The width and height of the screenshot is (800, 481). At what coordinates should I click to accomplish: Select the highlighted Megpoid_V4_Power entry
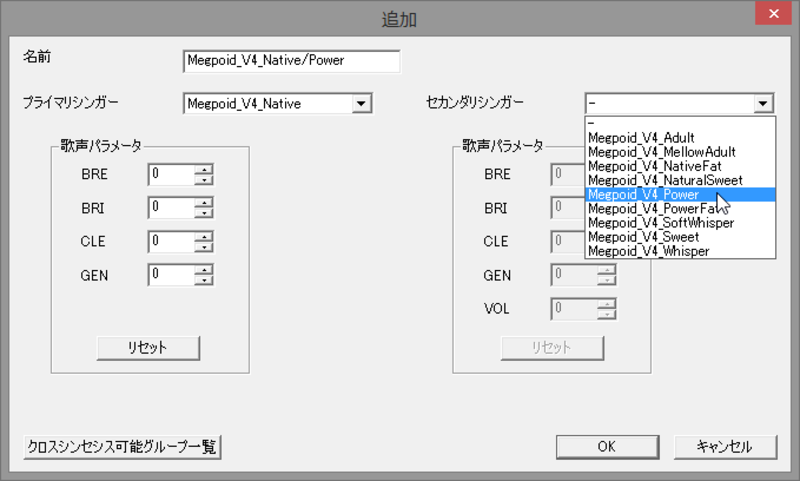pos(680,194)
